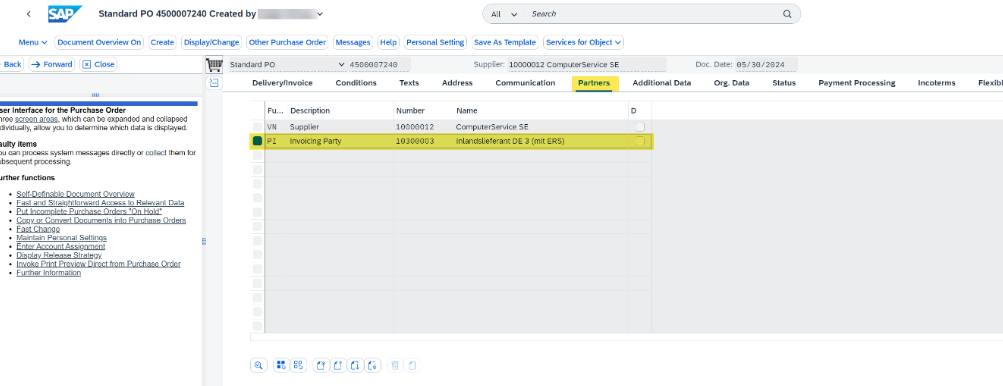
Task: Click the blank-page icon after the trash
Action: (x=413, y=366)
